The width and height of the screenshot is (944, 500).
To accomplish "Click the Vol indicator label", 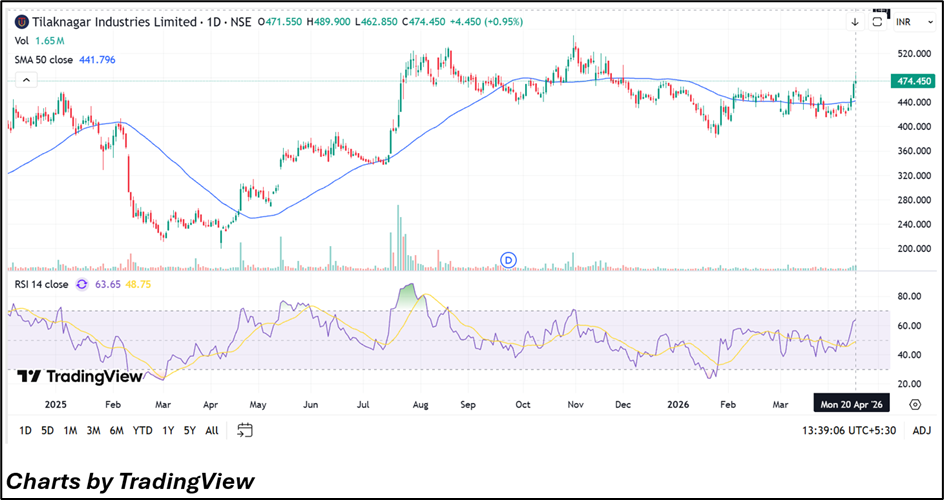I will click(x=21, y=41).
